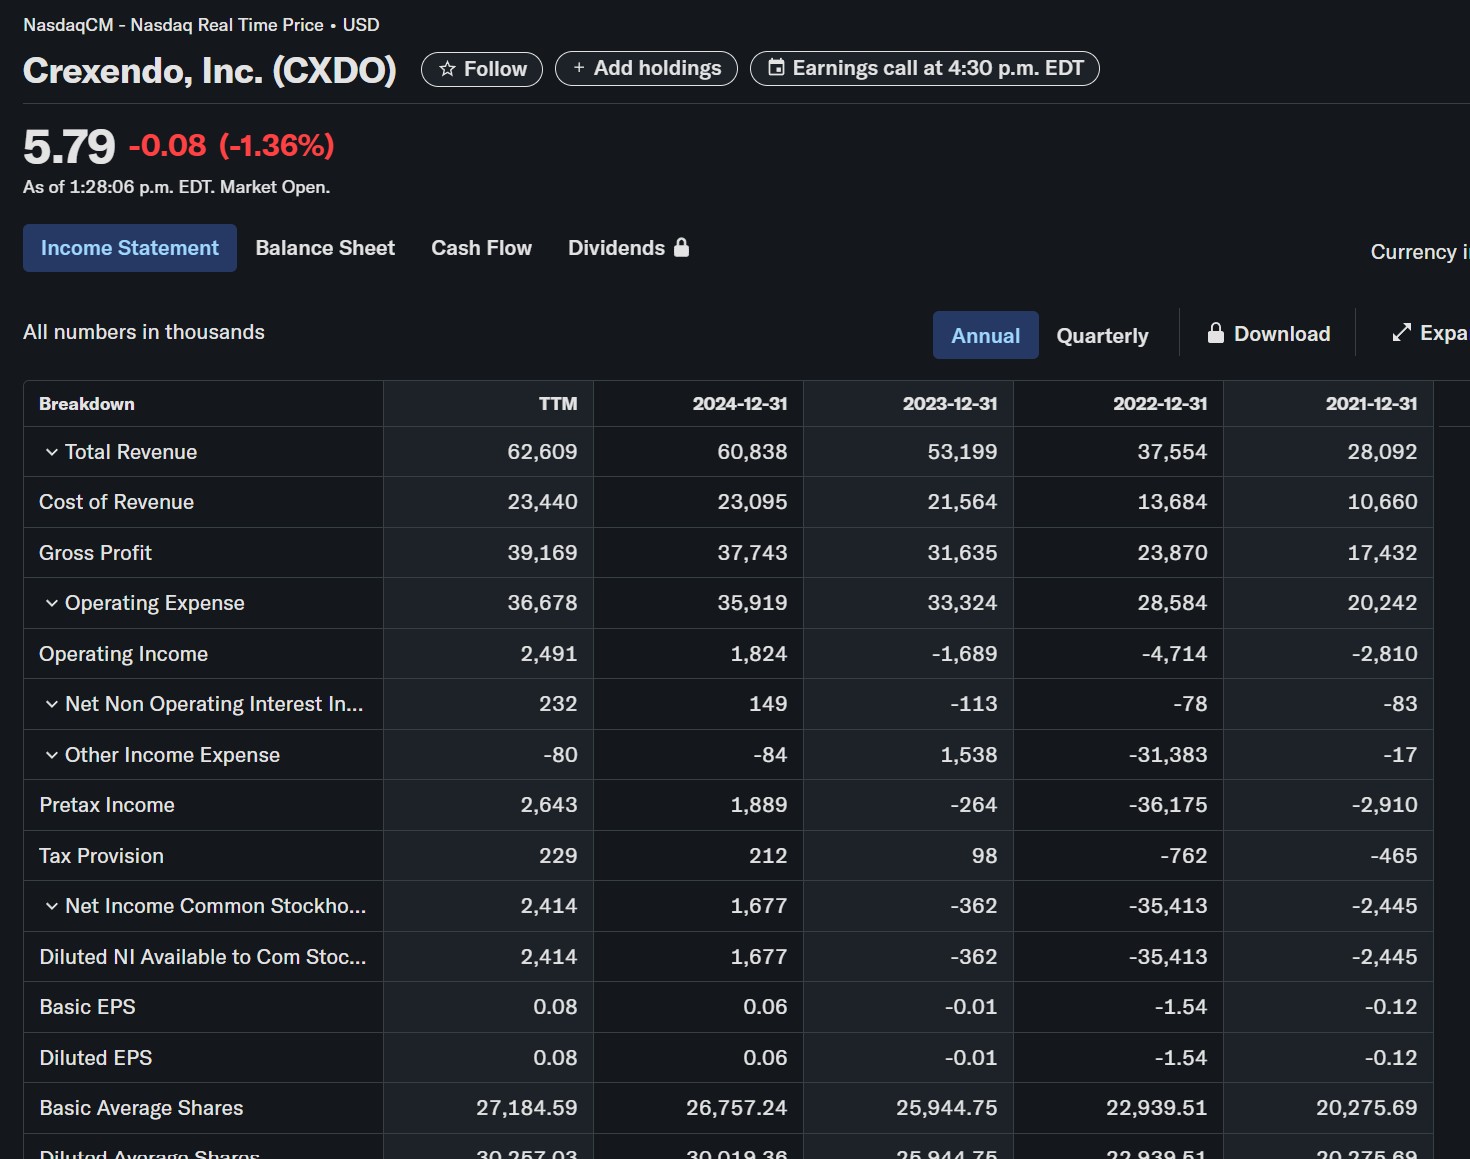
Task: Click 2023 Cost of Revenue value 21,564
Action: click(x=962, y=502)
